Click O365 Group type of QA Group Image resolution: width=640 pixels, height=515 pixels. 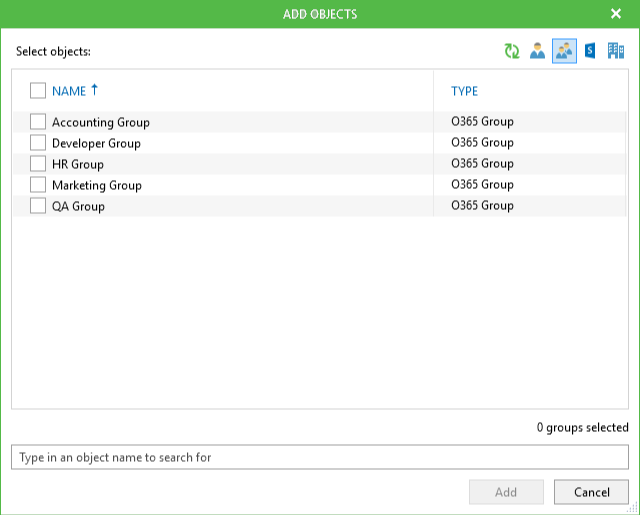pyautogui.click(x=482, y=206)
